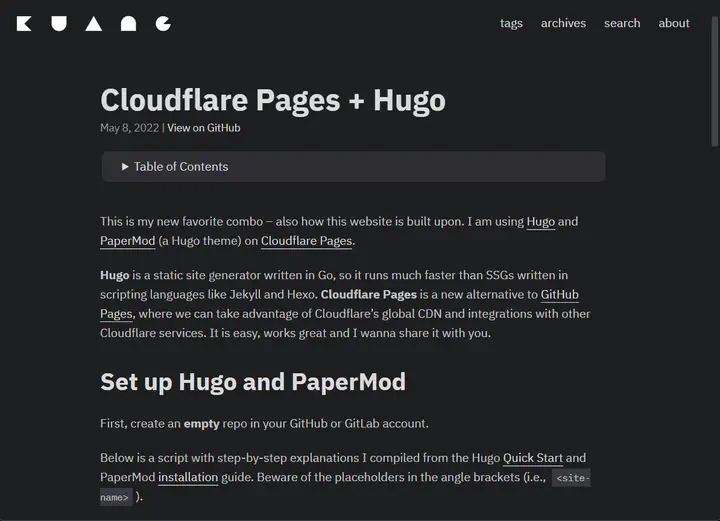Follow the Hugo link in first paragraph

tap(540, 222)
